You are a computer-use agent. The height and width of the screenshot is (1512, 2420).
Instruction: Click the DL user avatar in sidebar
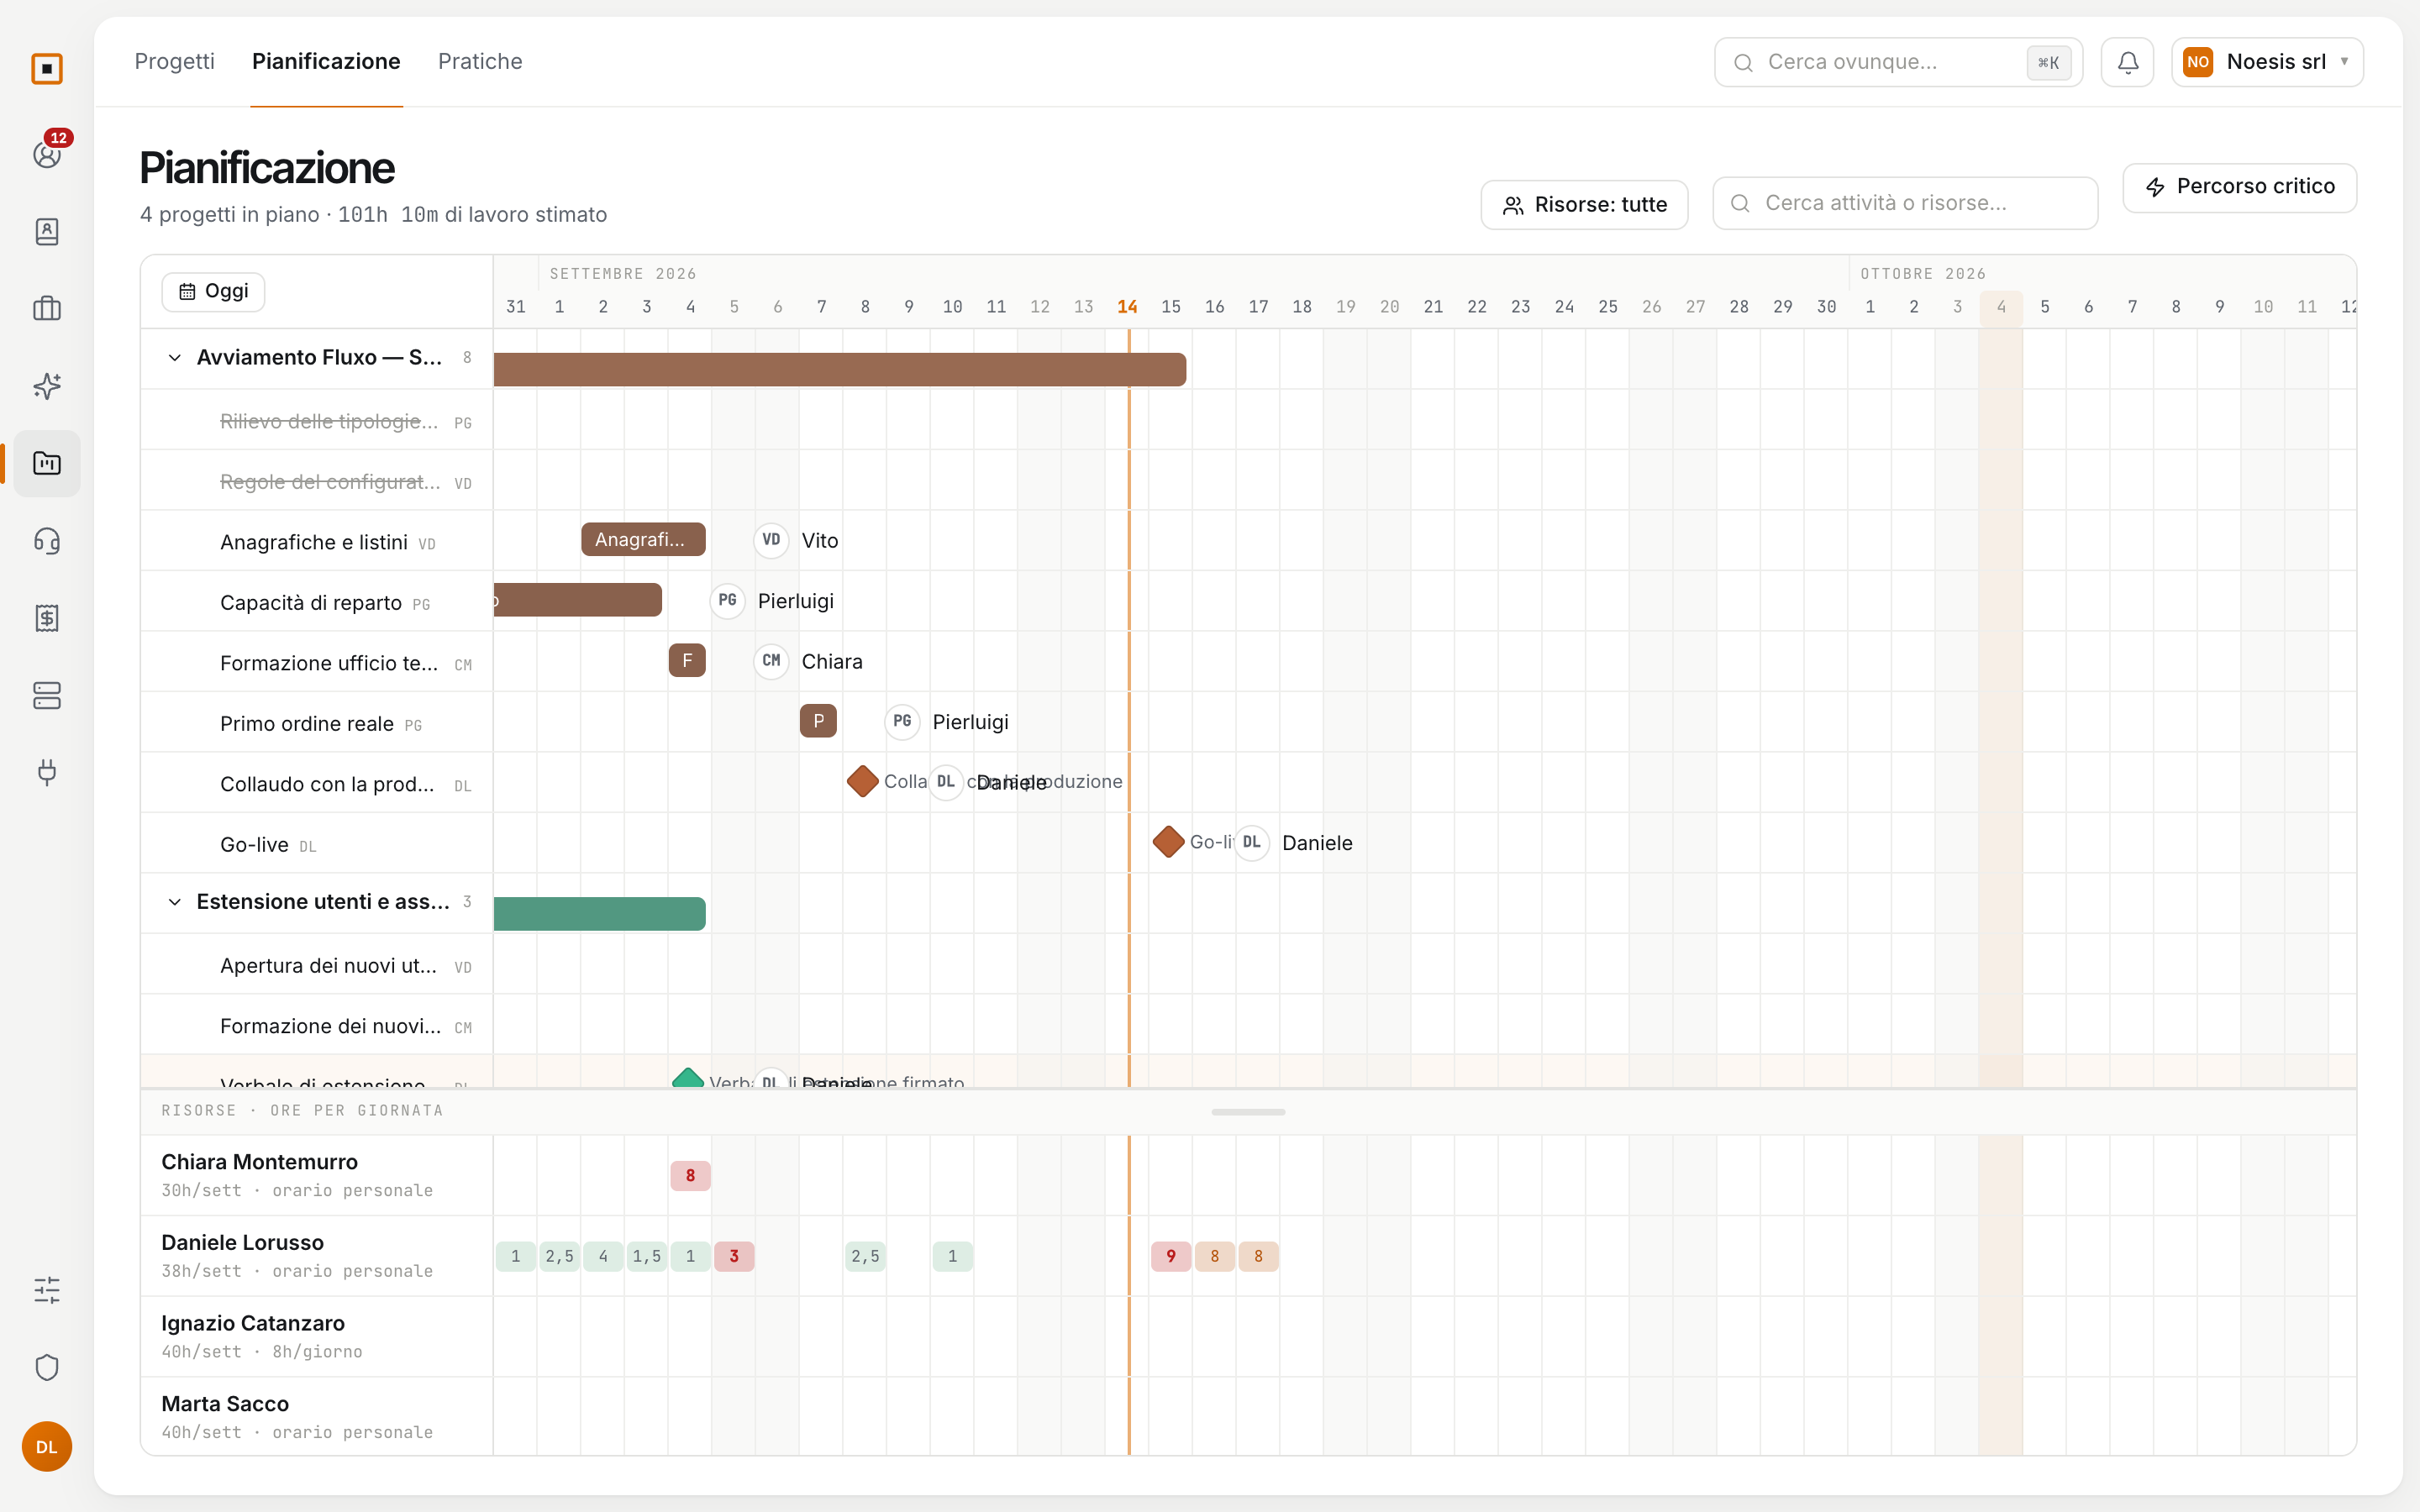[x=47, y=1446]
